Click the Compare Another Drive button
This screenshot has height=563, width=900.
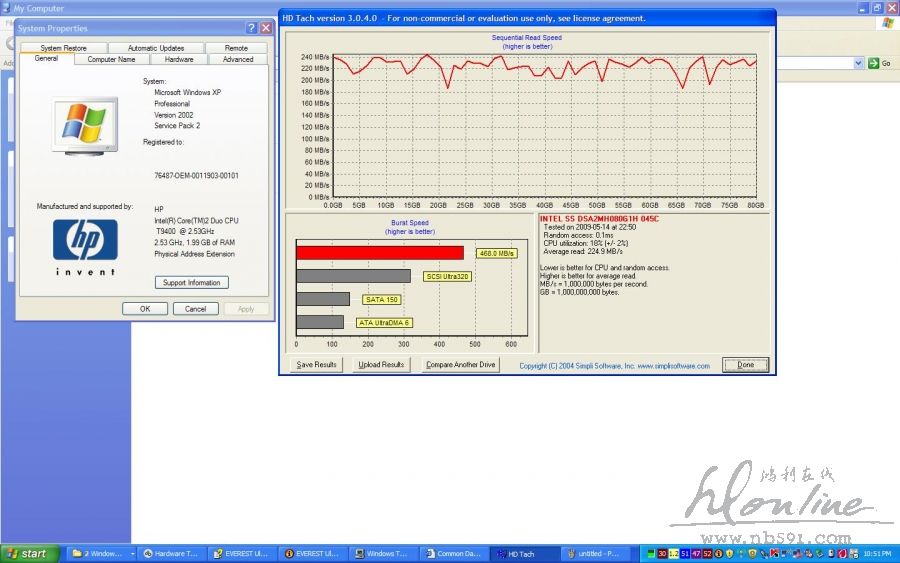(460, 365)
